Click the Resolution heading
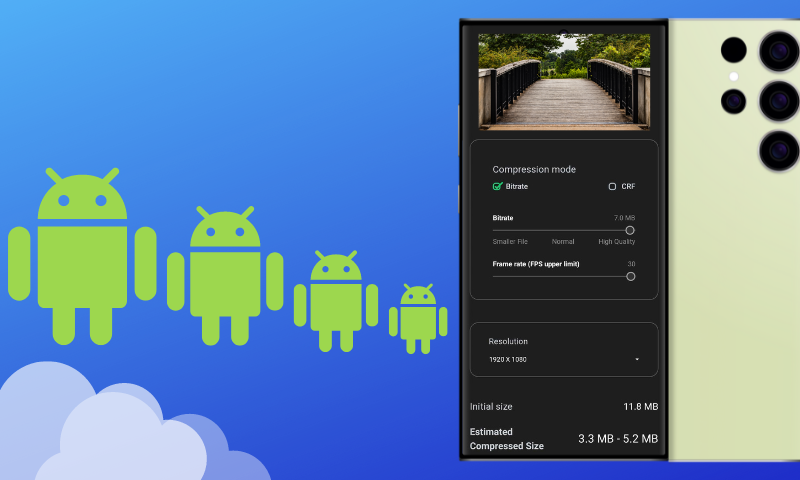Image resolution: width=800 pixels, height=480 pixels. pos(508,341)
